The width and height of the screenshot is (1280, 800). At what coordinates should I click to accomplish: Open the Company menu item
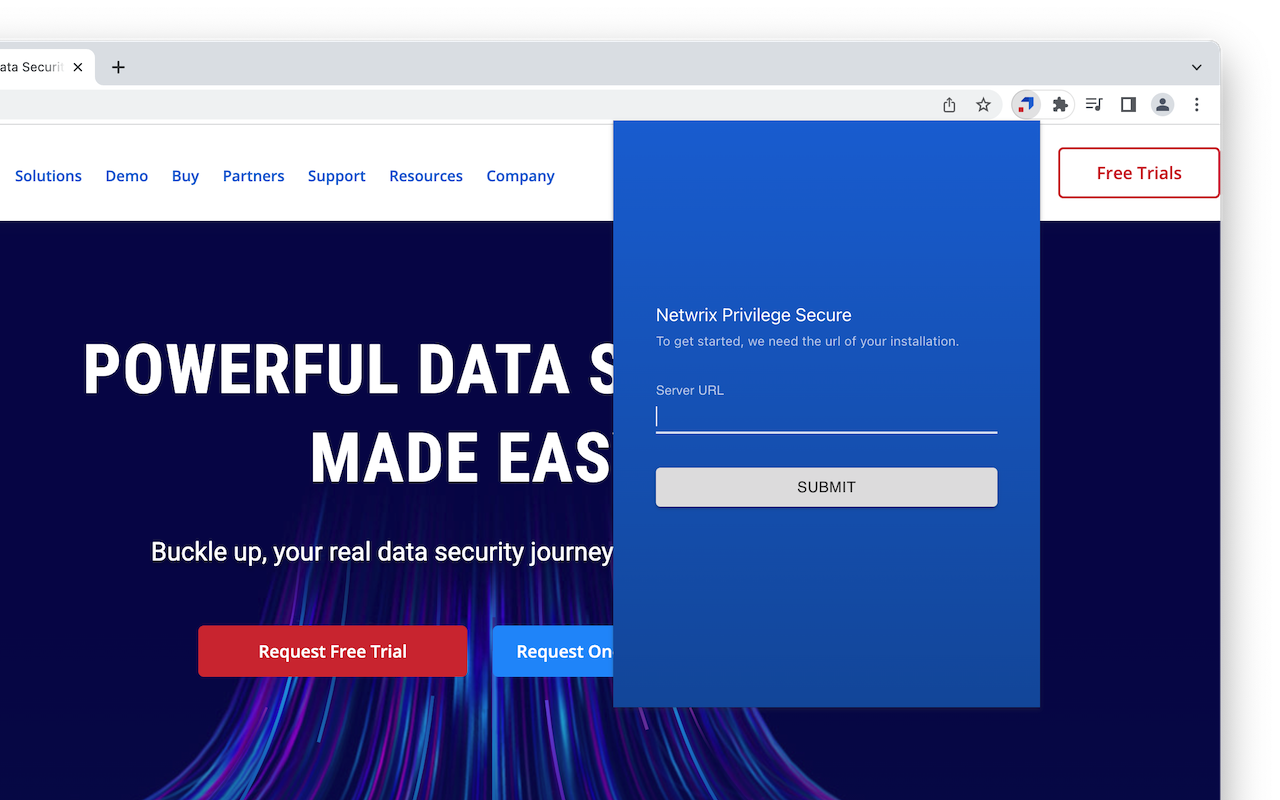tap(520, 175)
